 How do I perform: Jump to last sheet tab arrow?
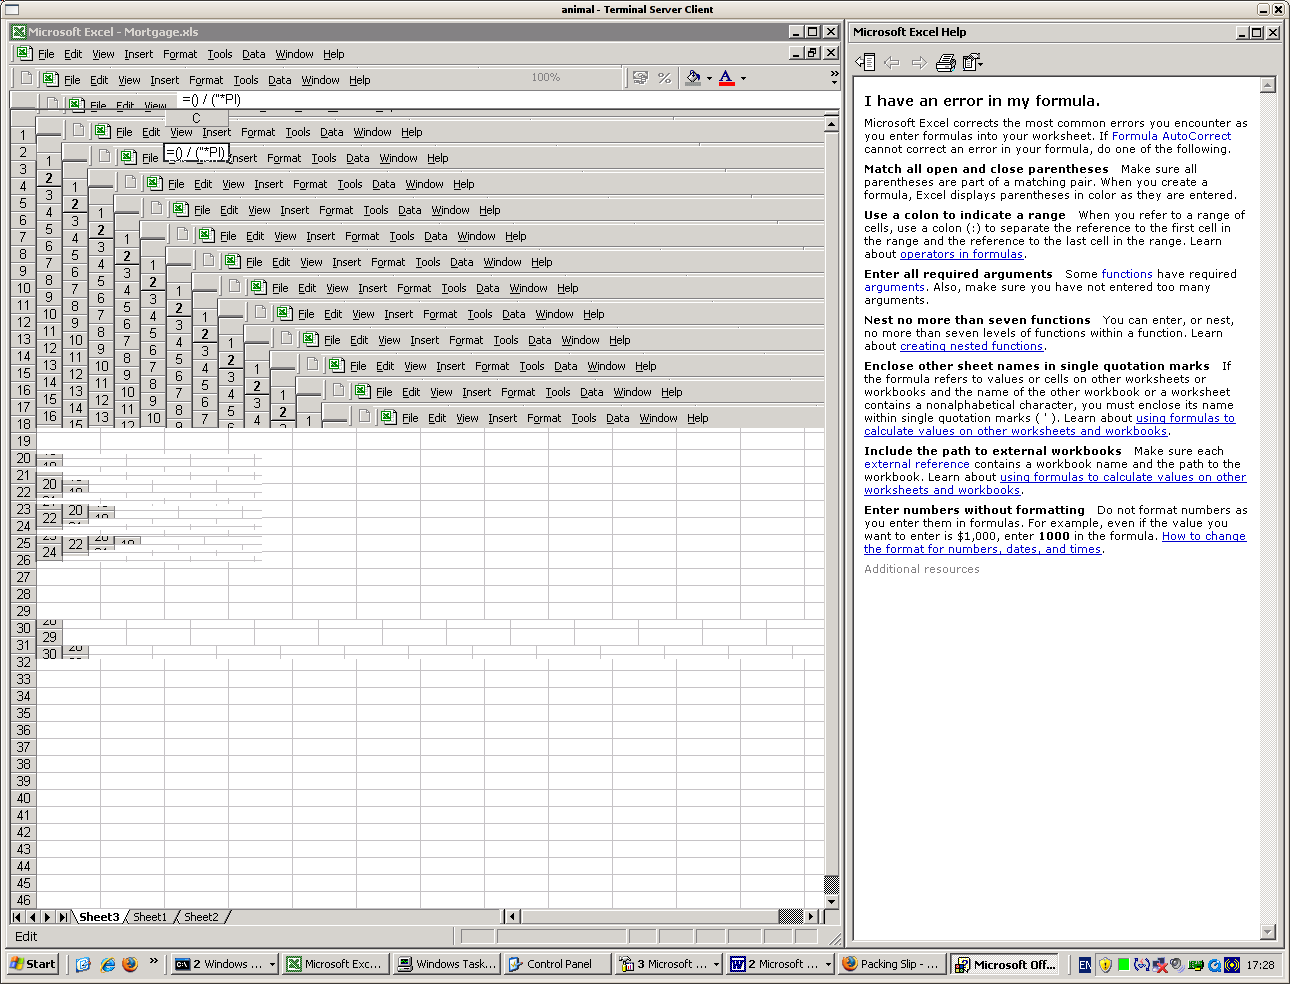point(63,917)
